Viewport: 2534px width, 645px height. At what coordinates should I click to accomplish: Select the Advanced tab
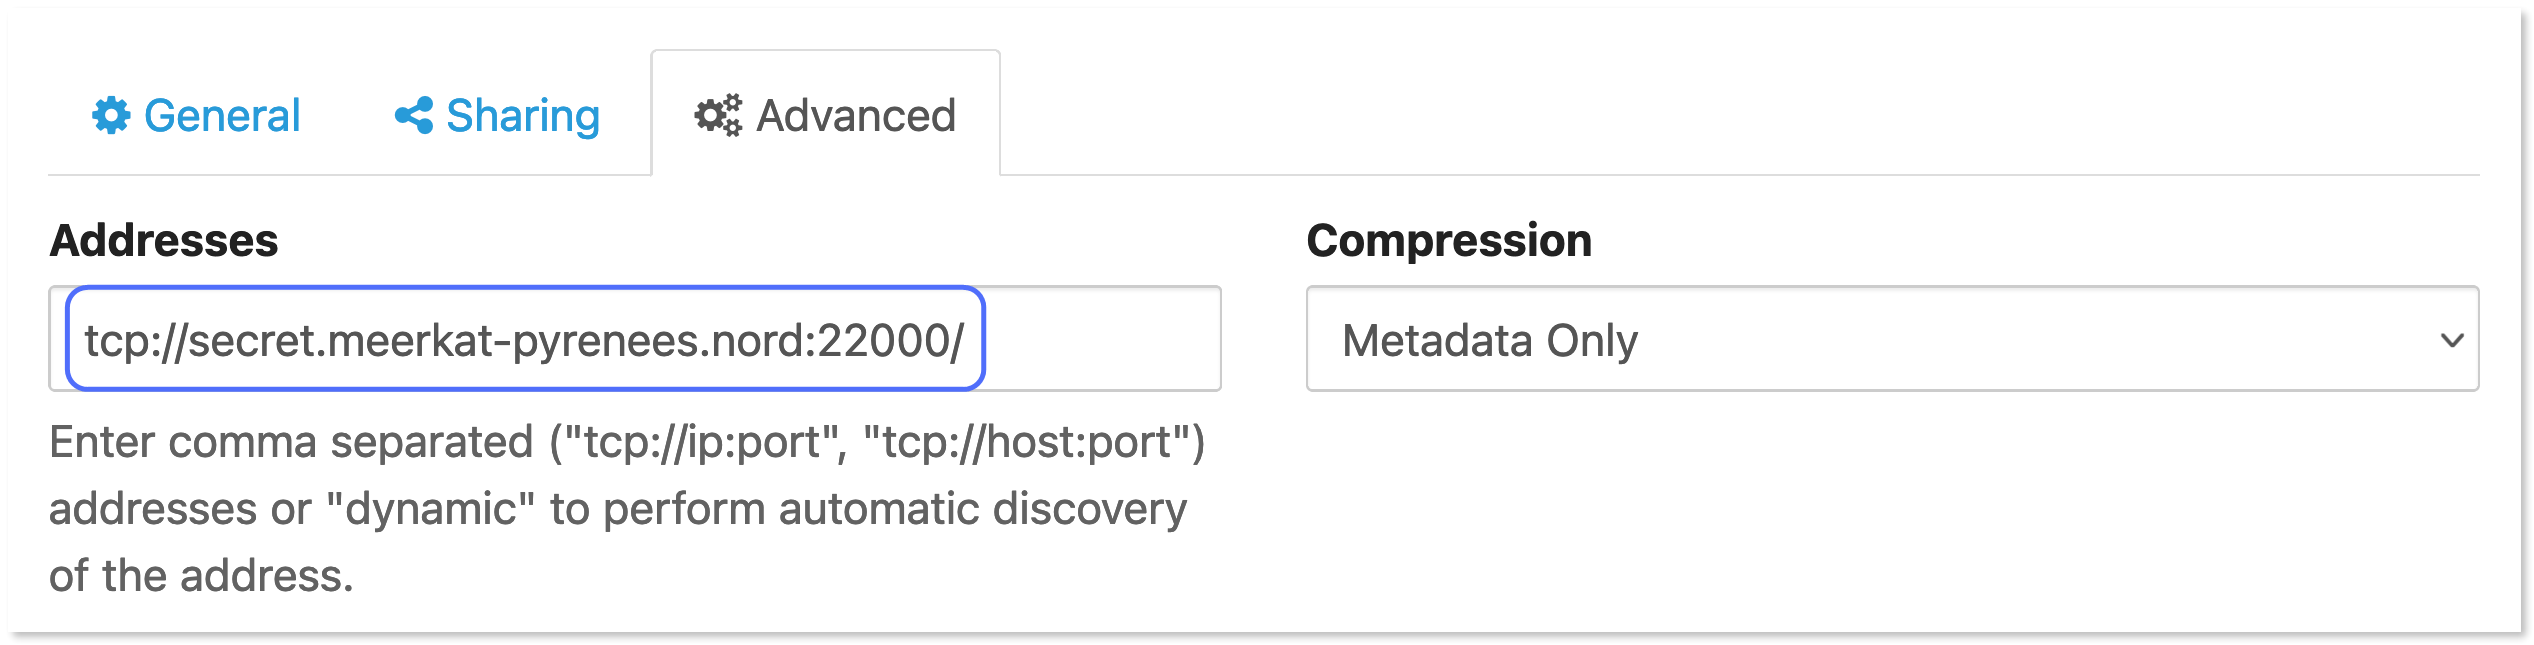coord(825,115)
